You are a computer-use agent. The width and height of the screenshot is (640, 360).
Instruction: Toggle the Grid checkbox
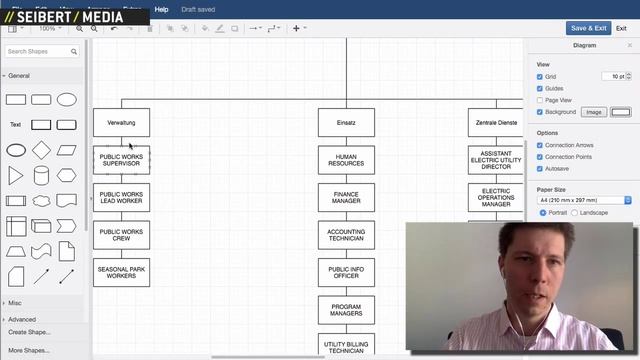[x=540, y=77]
